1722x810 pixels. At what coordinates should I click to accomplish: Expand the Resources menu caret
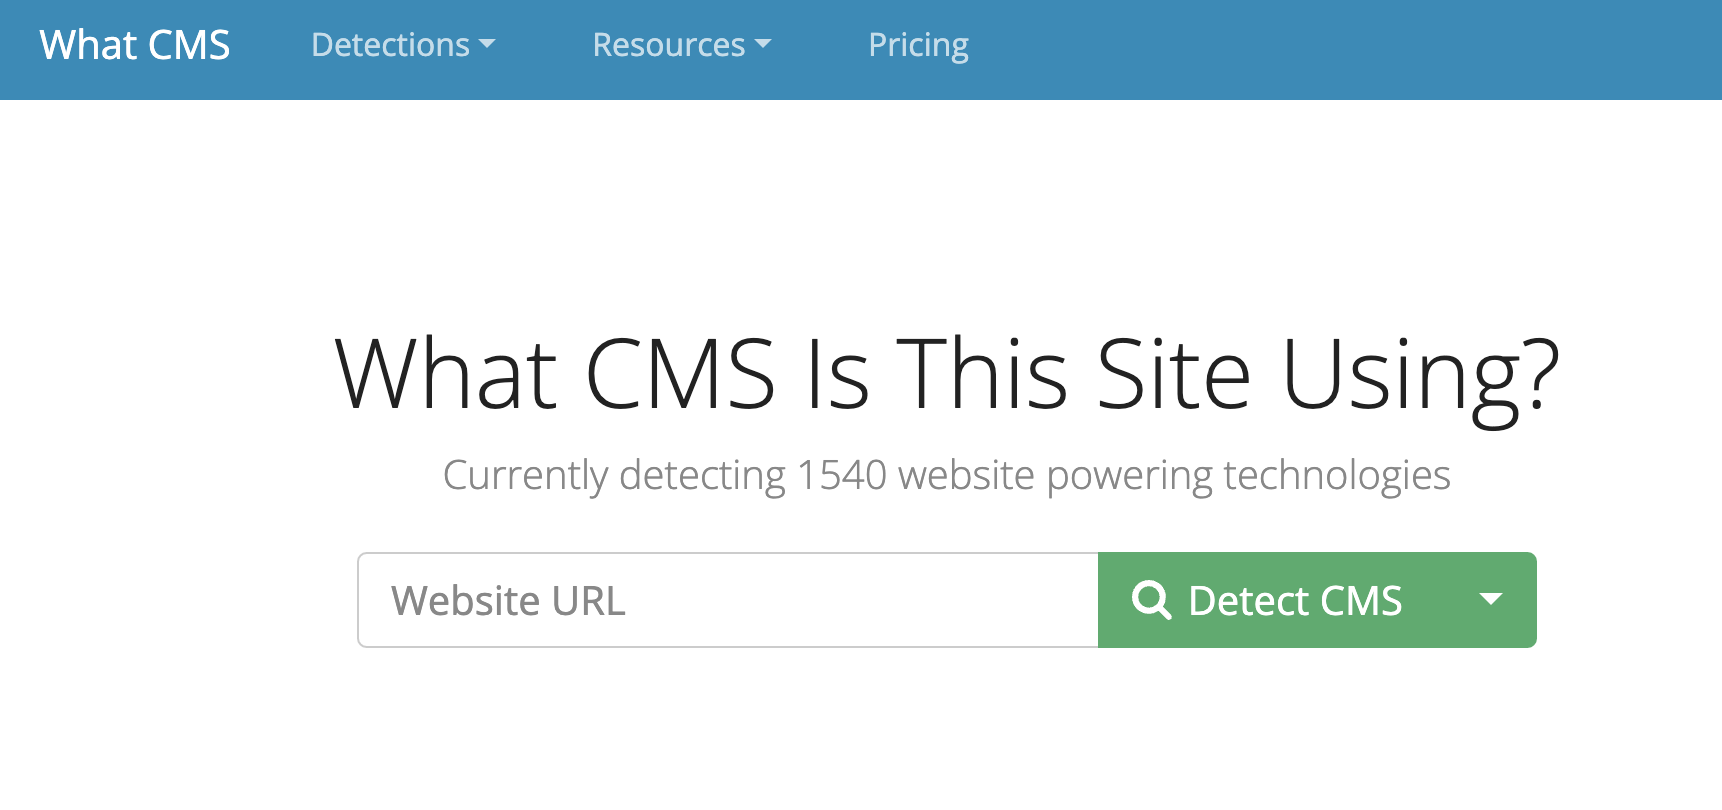tap(763, 44)
